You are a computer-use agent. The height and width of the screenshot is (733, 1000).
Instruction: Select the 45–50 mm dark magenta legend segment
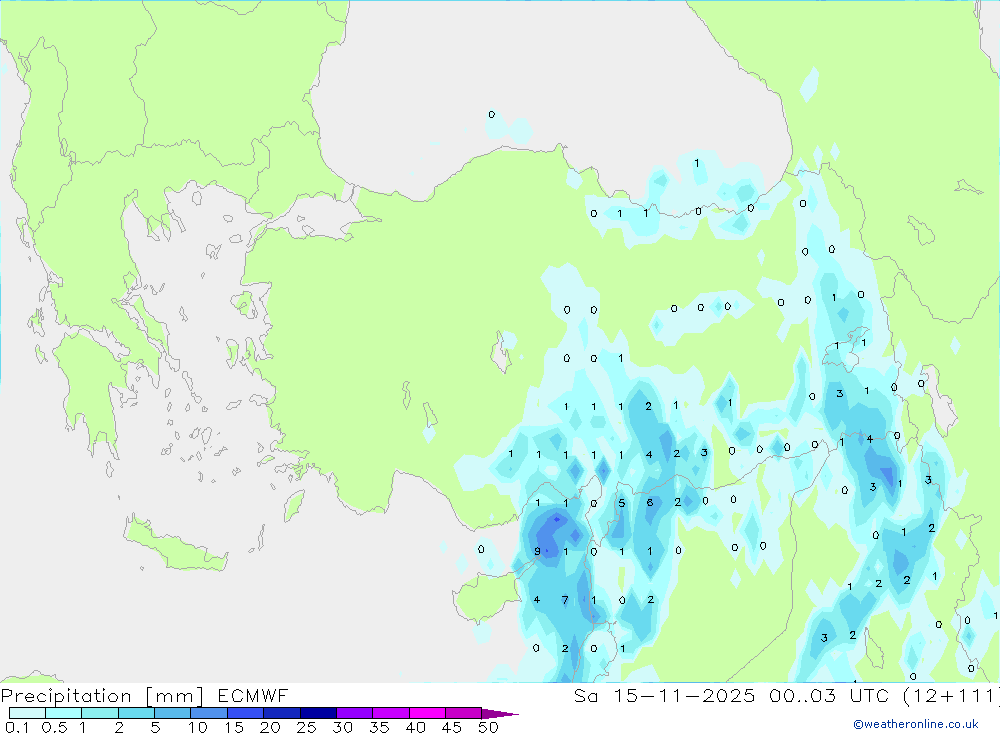(464, 713)
